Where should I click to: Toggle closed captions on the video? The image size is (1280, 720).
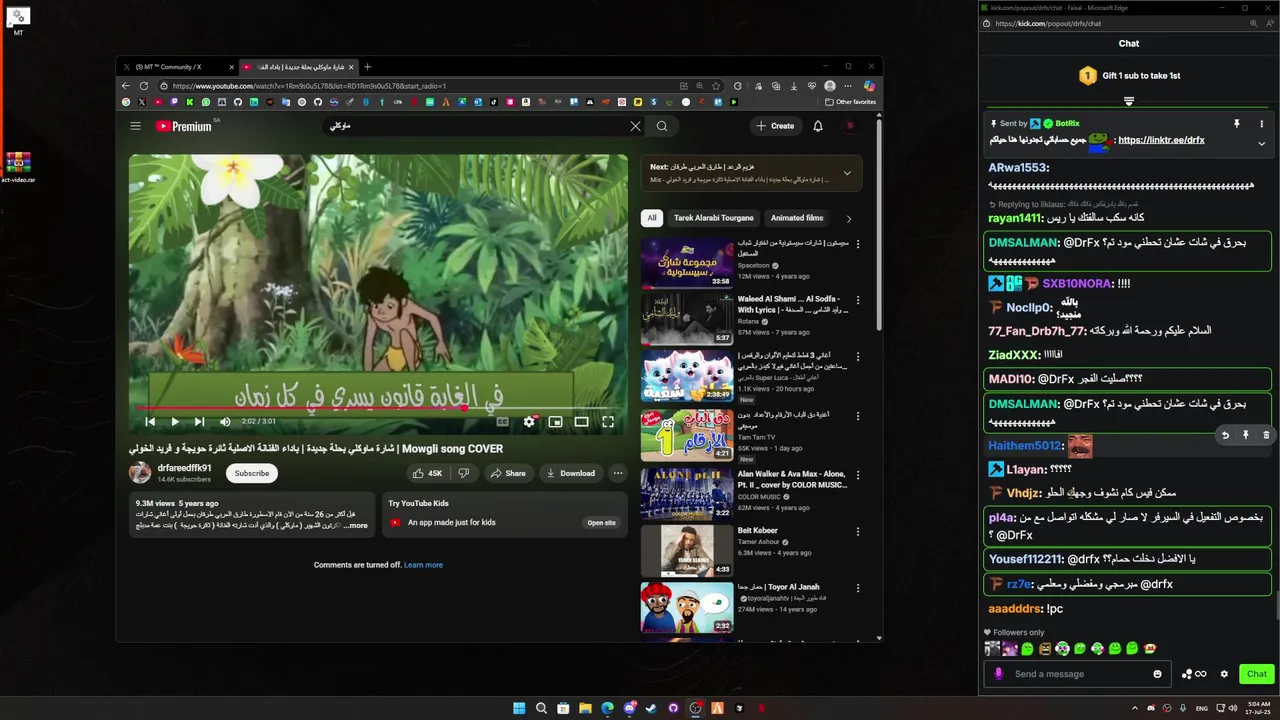503,422
